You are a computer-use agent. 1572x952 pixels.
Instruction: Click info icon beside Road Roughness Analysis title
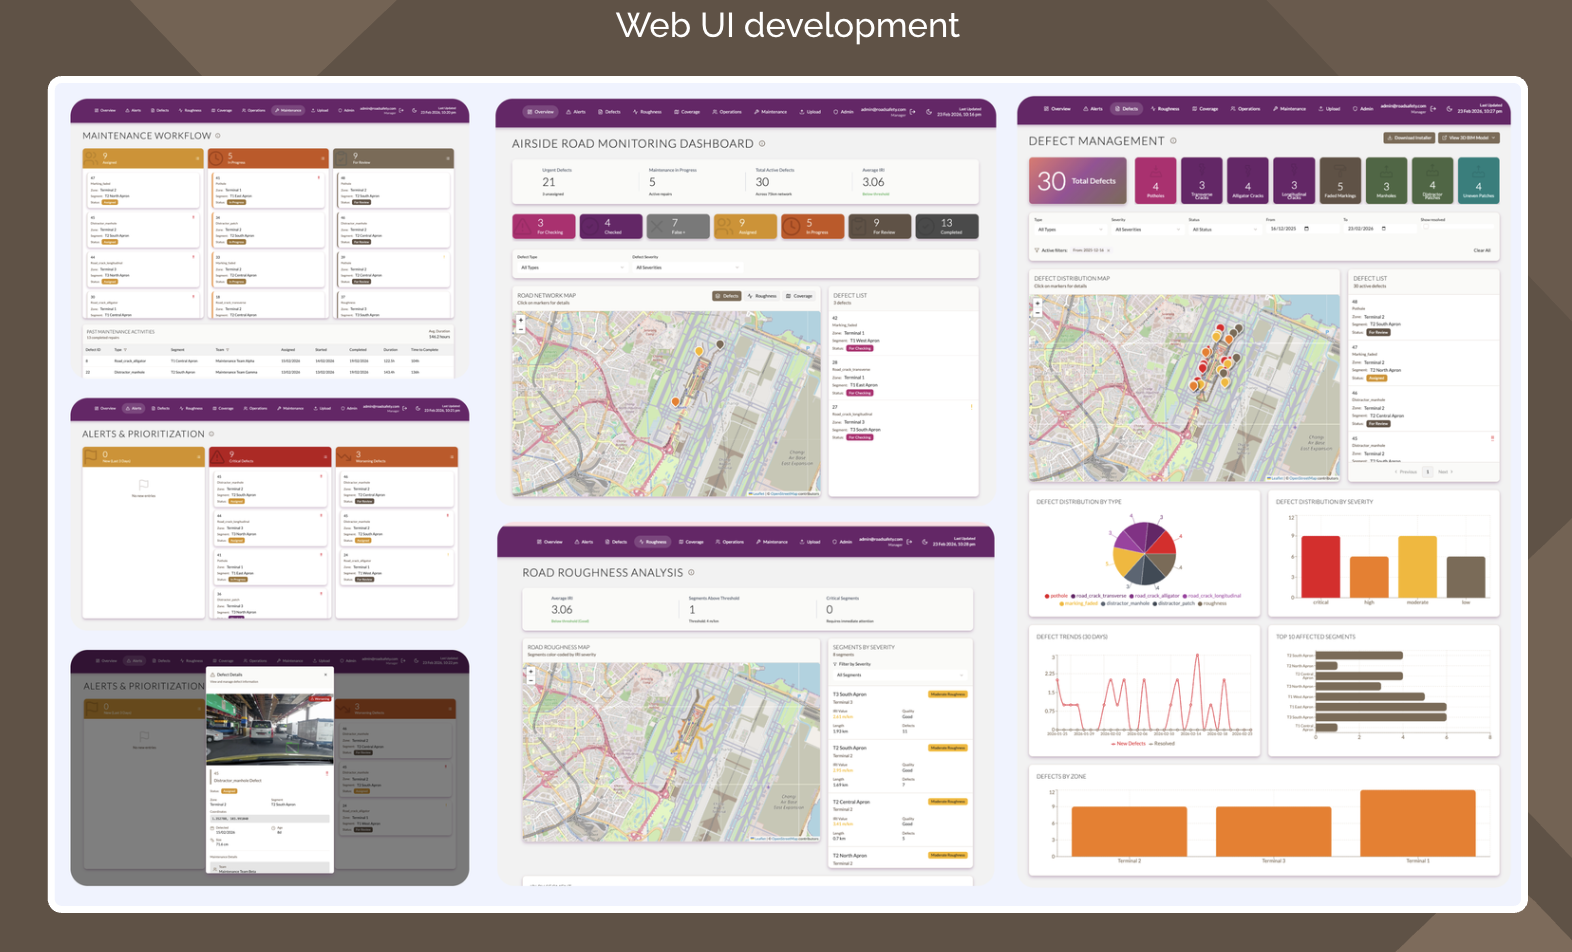[x=691, y=573]
